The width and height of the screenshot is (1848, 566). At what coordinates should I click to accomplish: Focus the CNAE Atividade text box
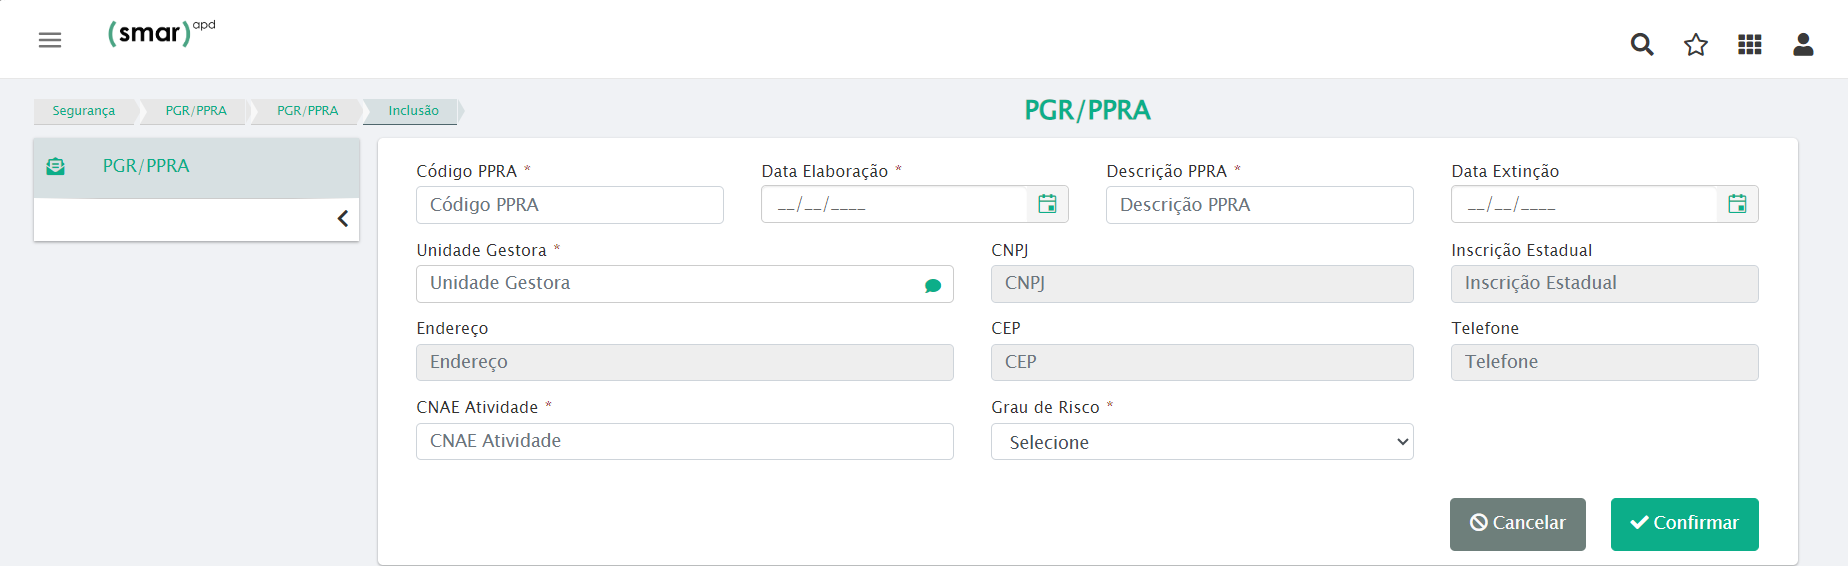tap(684, 441)
